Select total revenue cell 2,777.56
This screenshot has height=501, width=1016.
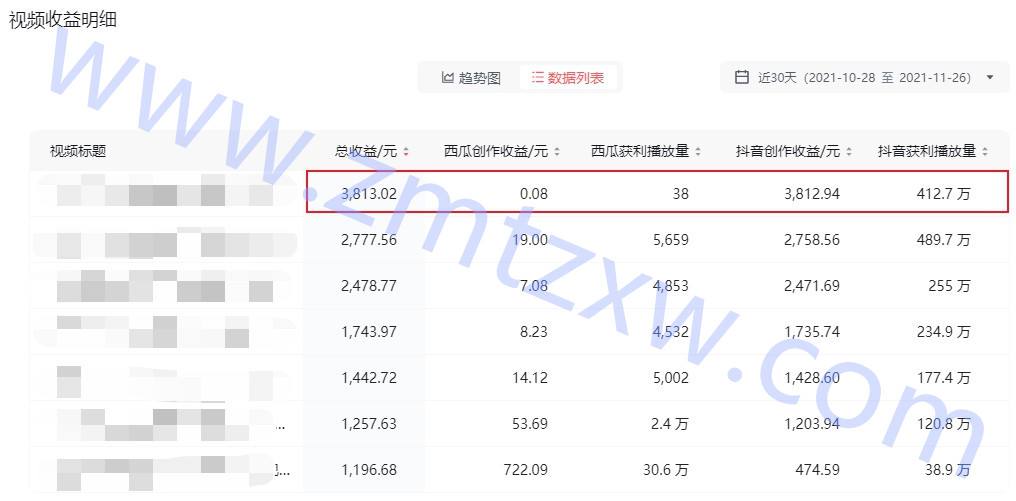pos(369,240)
